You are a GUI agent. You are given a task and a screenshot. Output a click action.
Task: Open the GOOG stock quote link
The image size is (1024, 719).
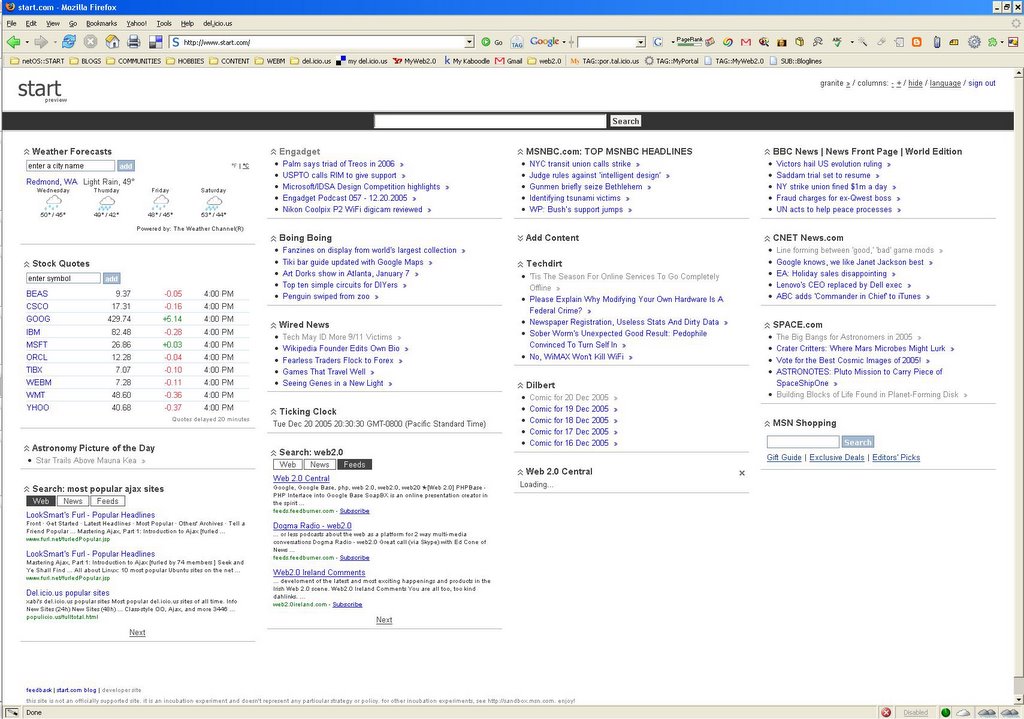click(x=38, y=319)
